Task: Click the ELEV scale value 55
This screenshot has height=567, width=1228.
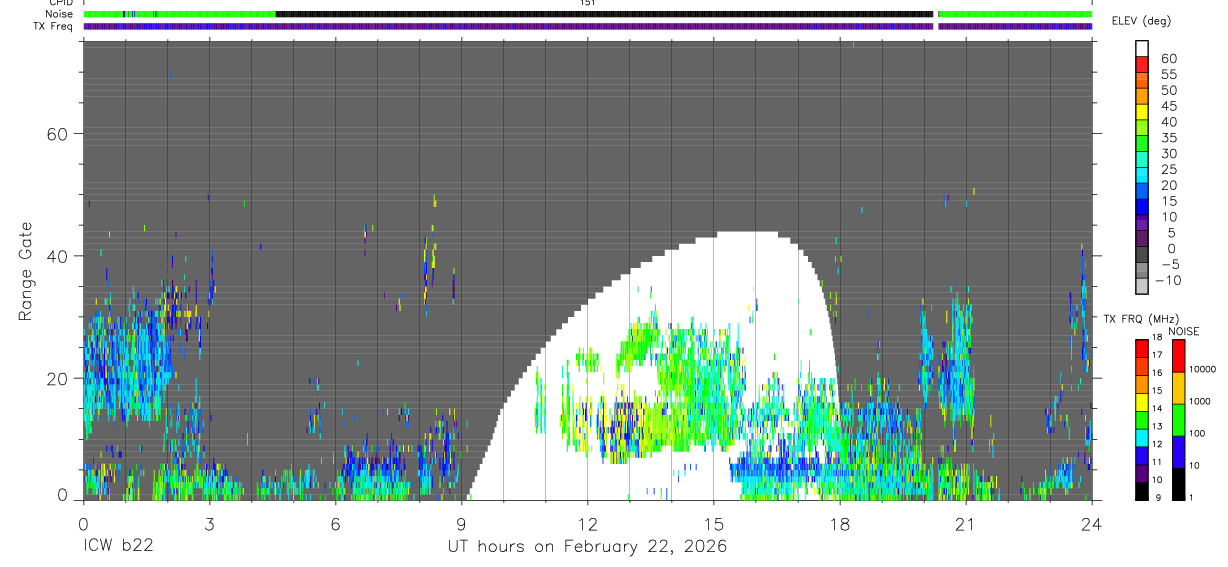Action: point(1168,75)
